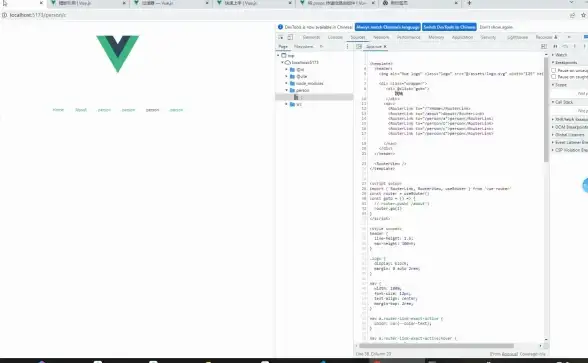Expand the Watch section

[x=560, y=55]
